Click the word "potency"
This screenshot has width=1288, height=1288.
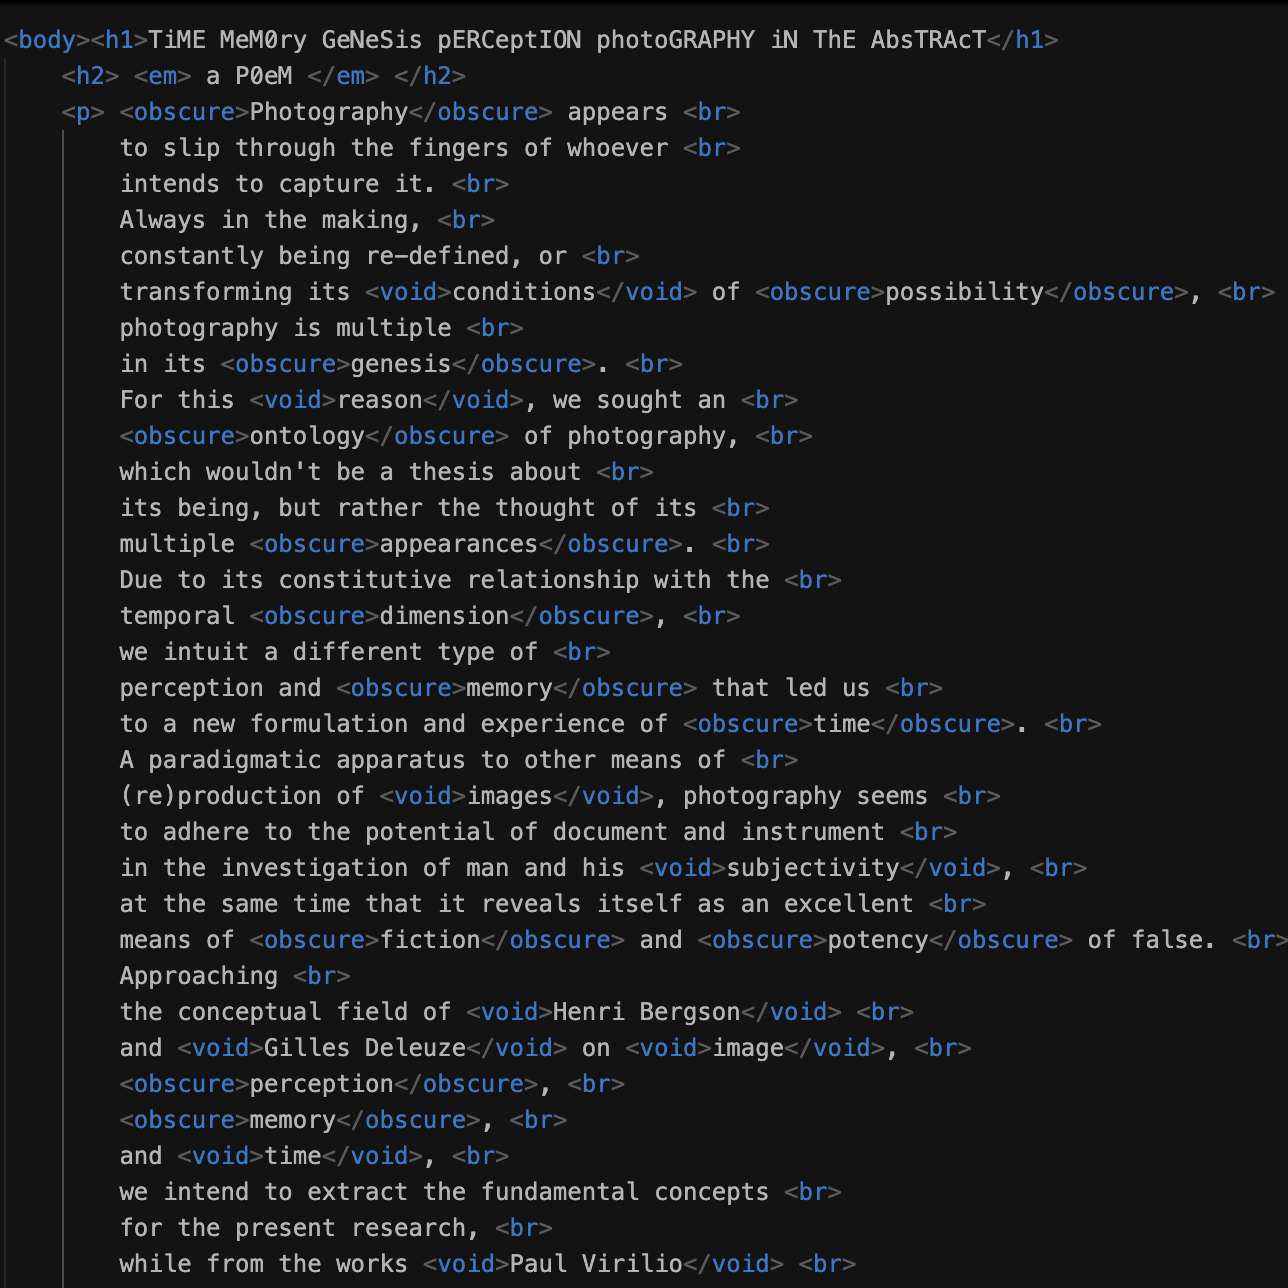click(878, 940)
